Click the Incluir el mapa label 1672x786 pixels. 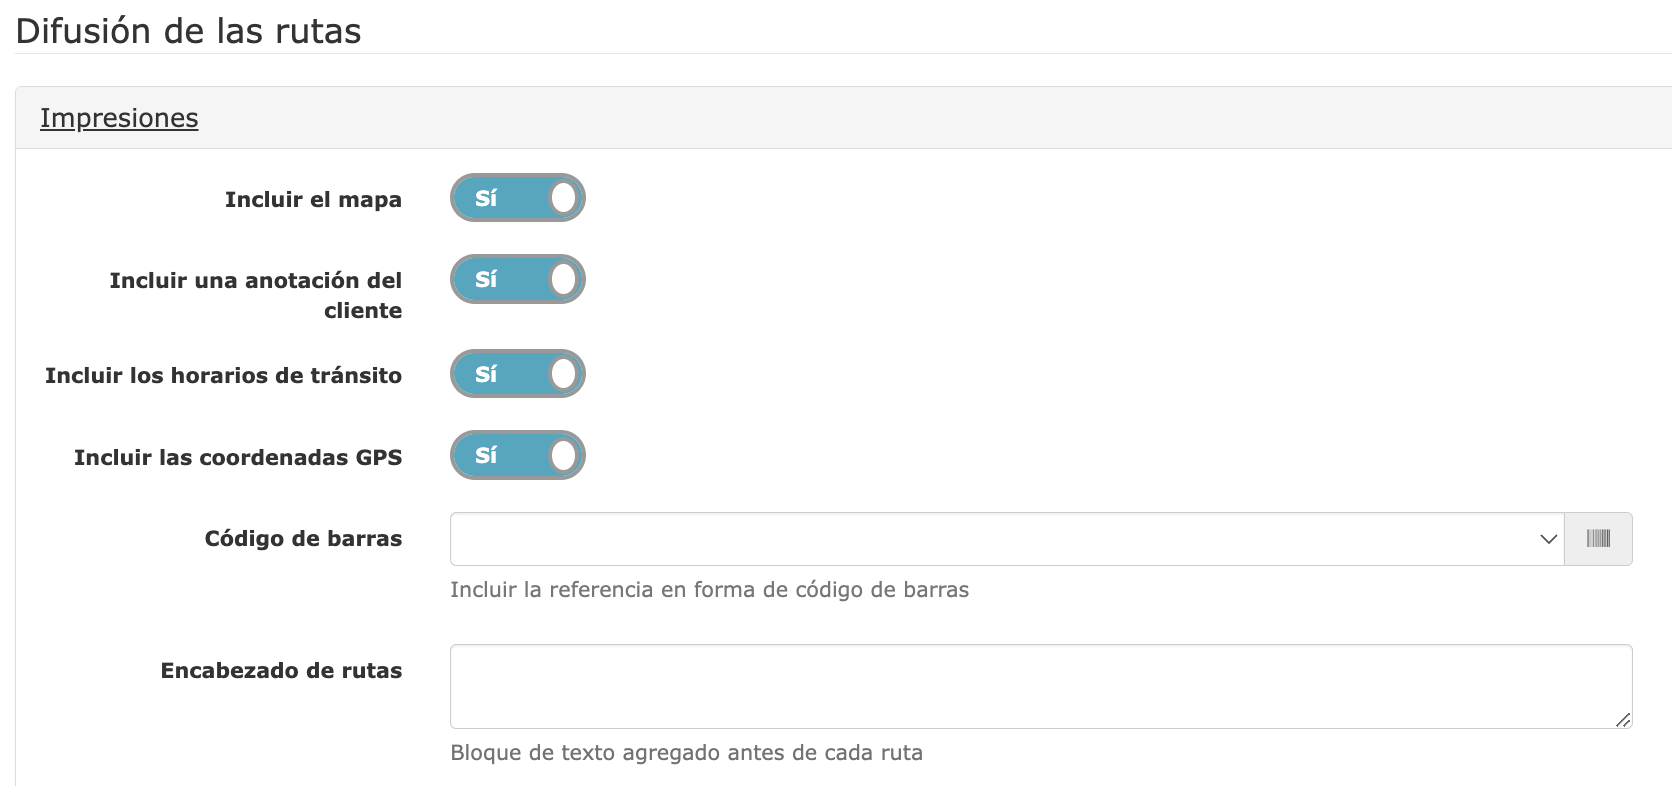(x=313, y=199)
